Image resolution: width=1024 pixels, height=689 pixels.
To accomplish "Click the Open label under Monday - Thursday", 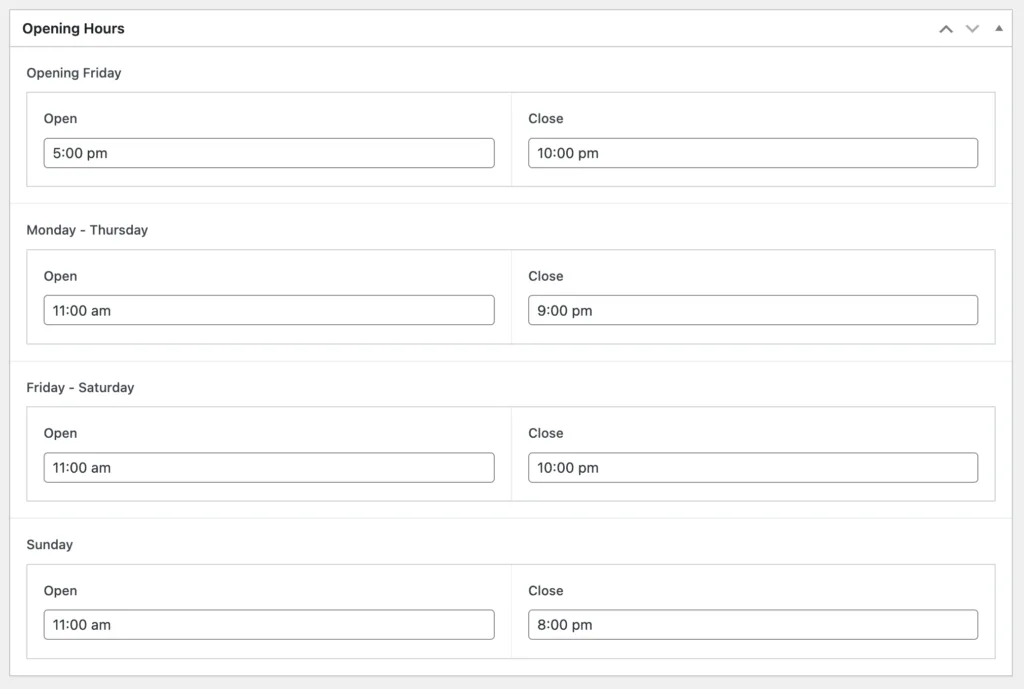I will point(60,276).
